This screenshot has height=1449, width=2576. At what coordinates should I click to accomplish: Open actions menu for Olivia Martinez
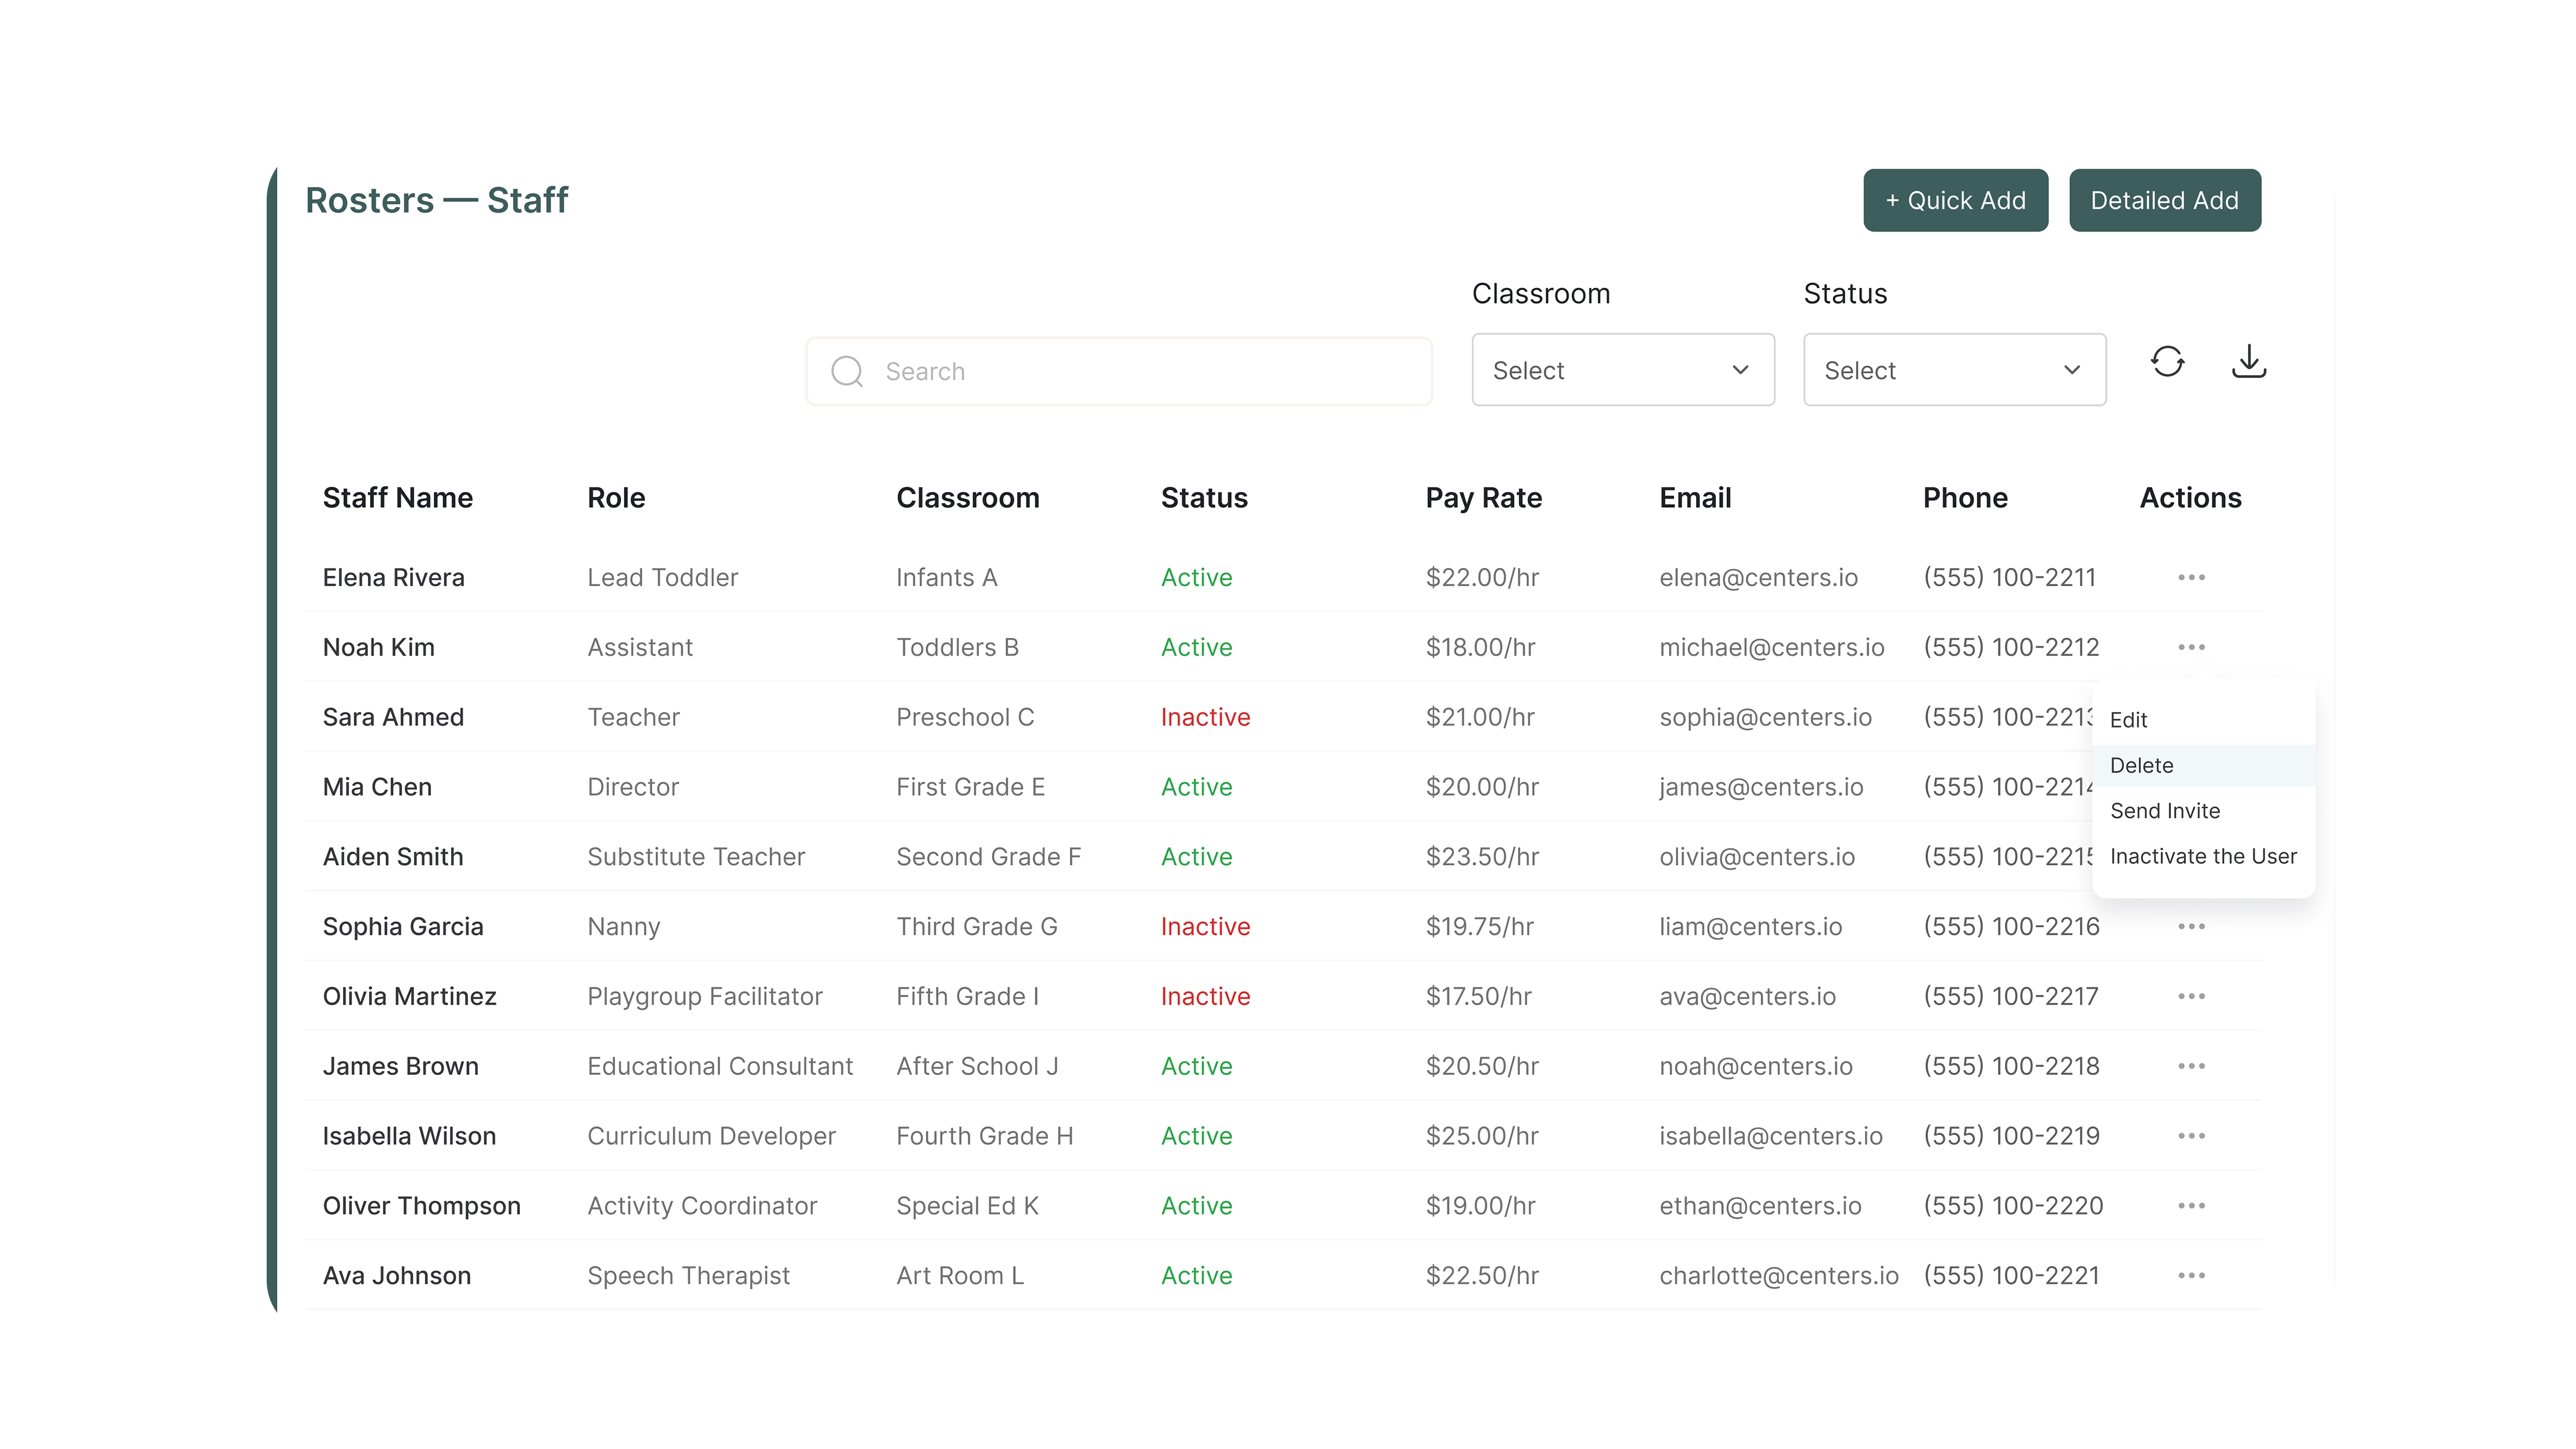(2191, 997)
